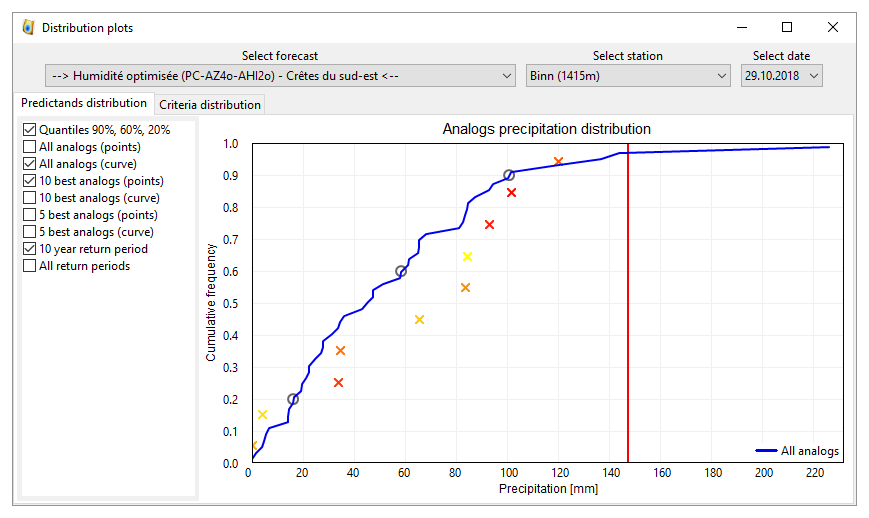Screen dimensions: 869x518
Task: Open the station dropdown showing Binn (1415m)
Action: (x=628, y=76)
